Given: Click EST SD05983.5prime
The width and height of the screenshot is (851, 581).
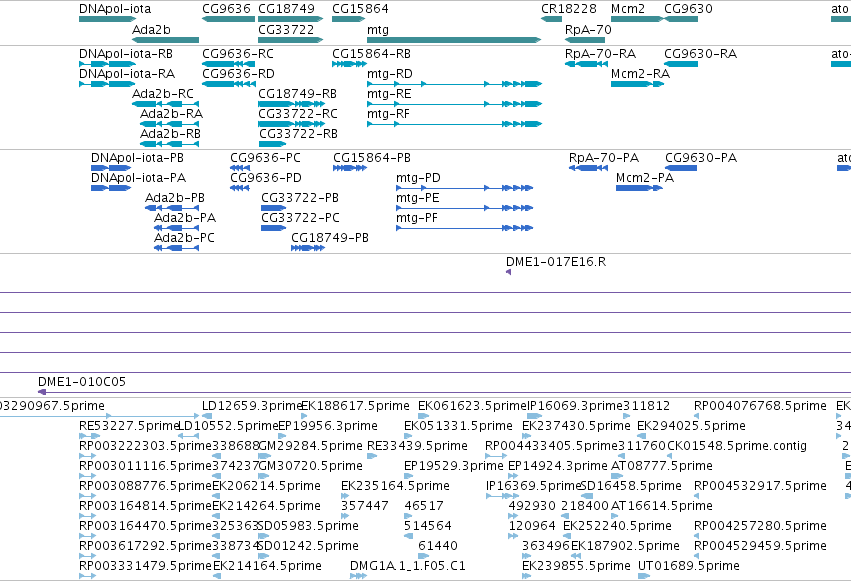Looking at the screenshot, I should click(x=264, y=536).
